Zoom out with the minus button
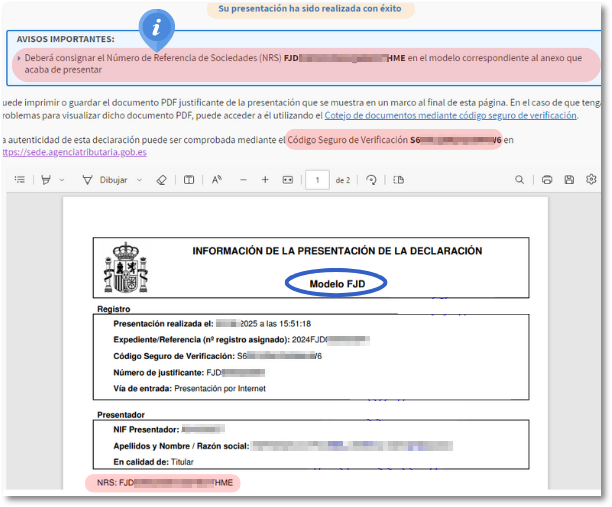Screen dimensions: 612x507 coord(242,180)
